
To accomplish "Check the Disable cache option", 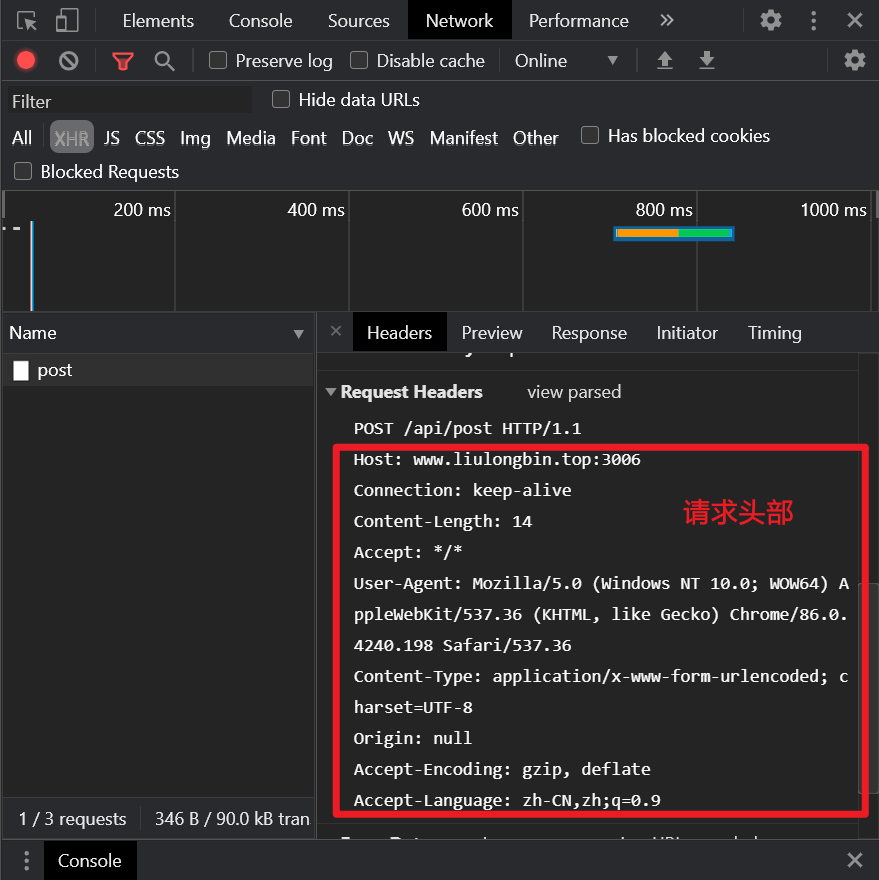I will click(x=359, y=61).
